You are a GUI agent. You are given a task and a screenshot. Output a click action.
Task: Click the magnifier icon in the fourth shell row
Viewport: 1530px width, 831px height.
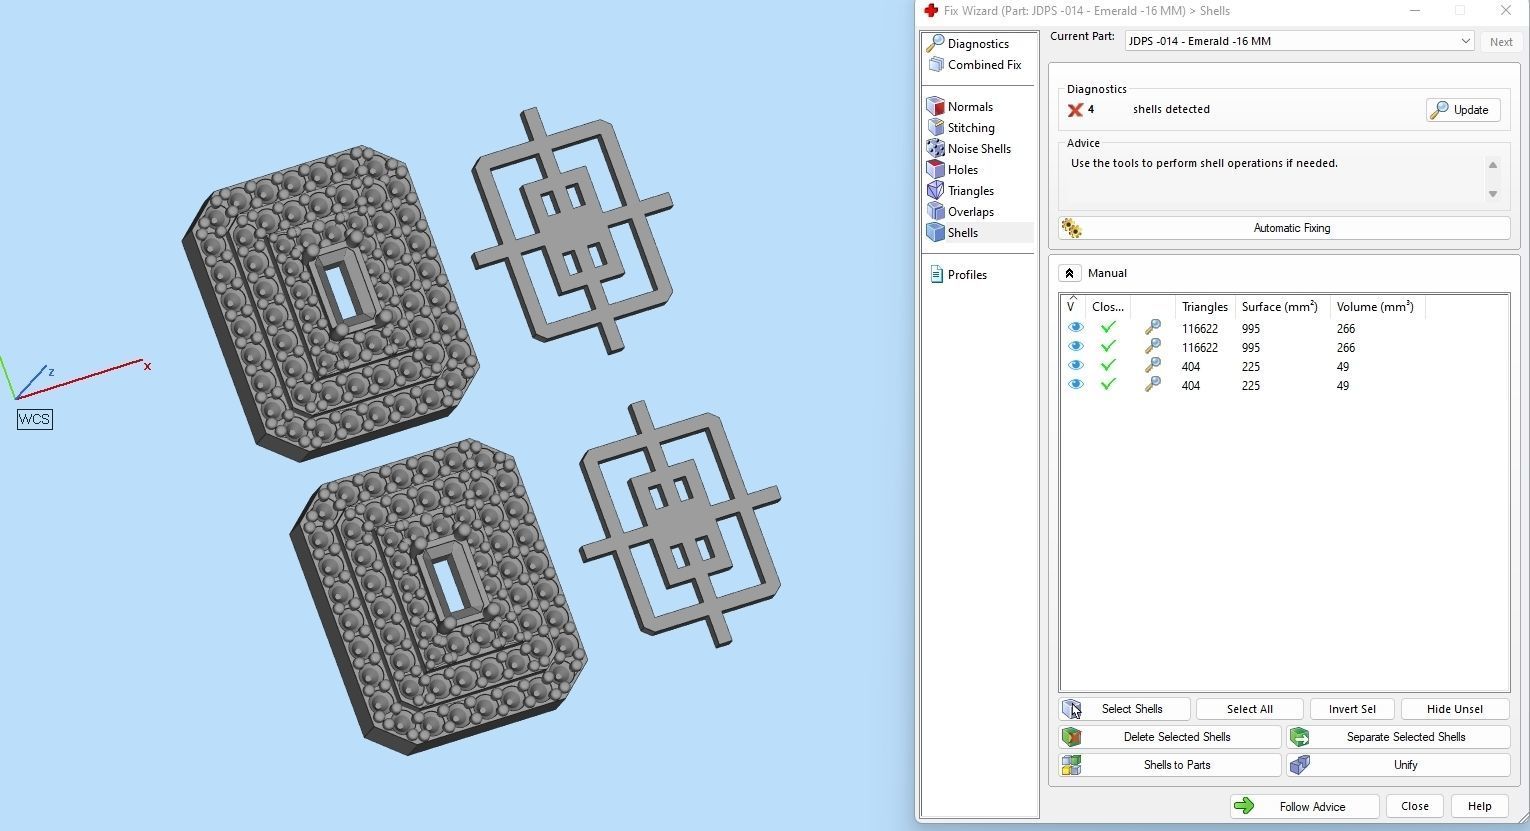click(1153, 385)
